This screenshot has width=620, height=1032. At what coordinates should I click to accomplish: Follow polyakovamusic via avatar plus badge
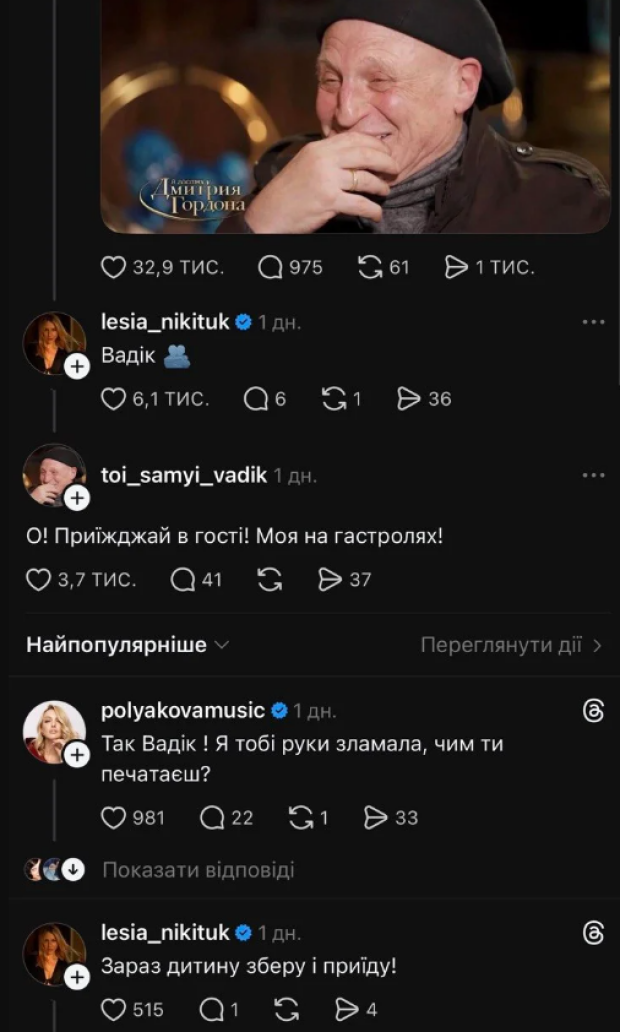tap(77, 757)
